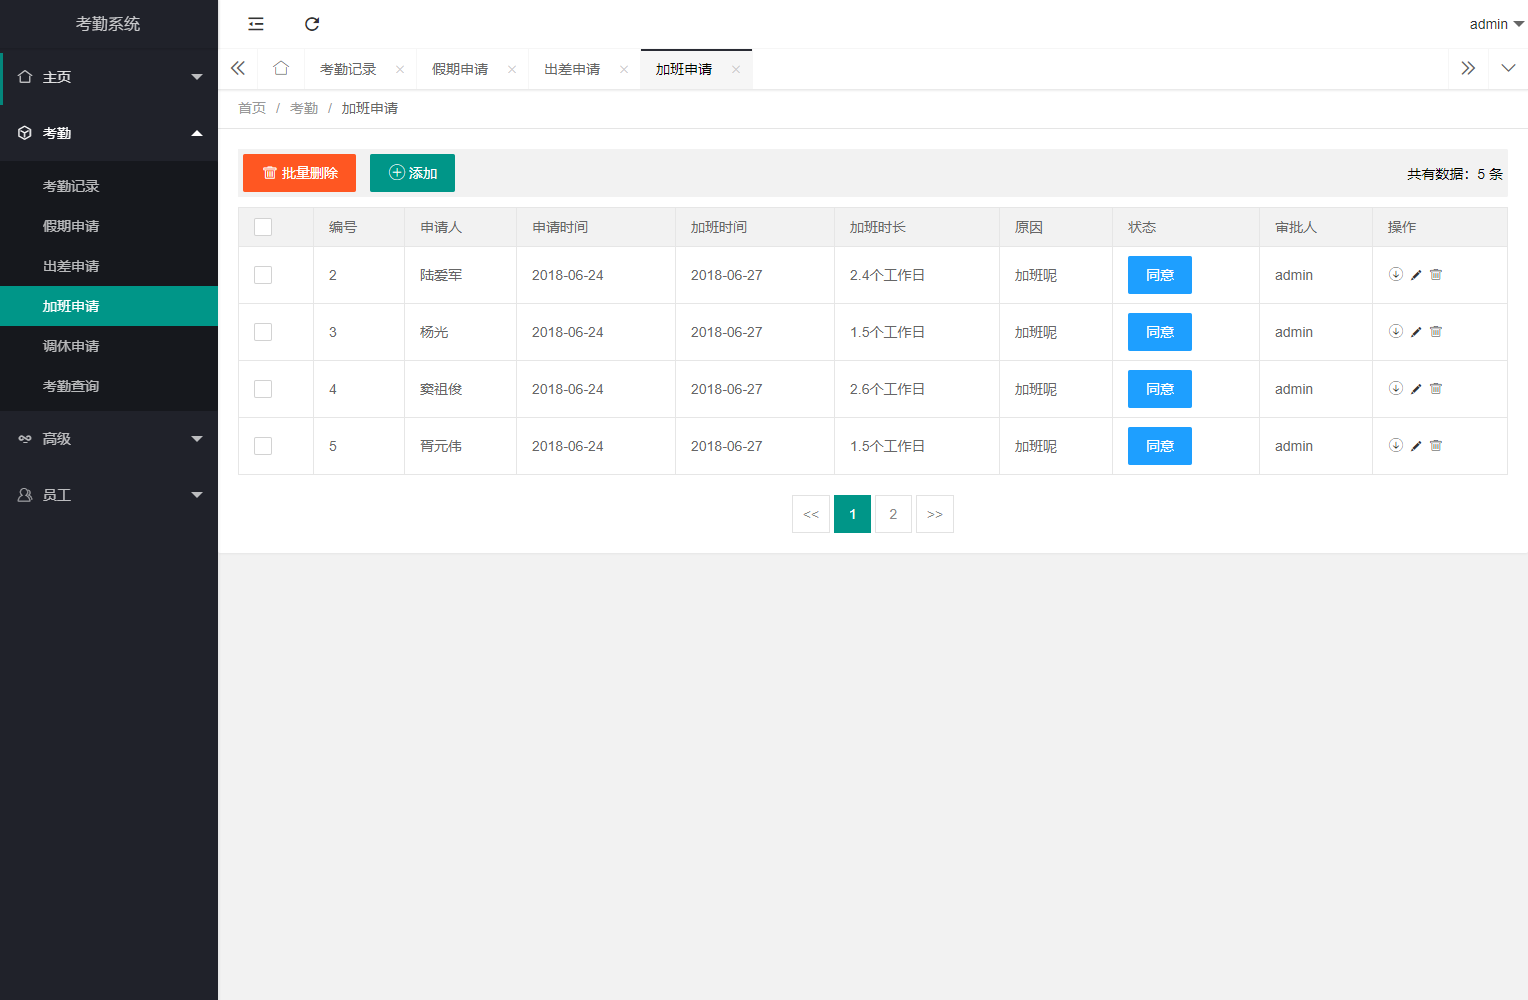Click the 添加 button
Screen dimensions: 1528x1000
pos(412,173)
